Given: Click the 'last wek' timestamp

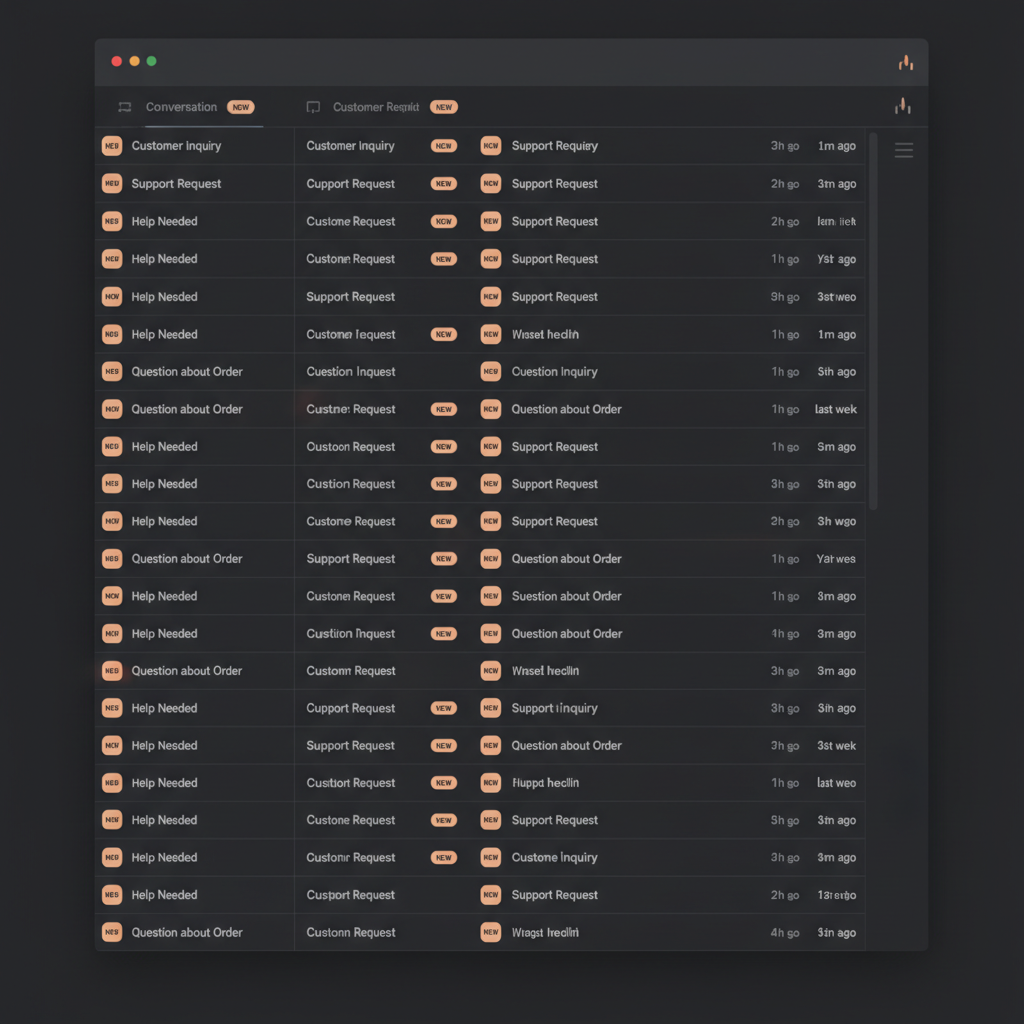Looking at the screenshot, I should [x=836, y=409].
